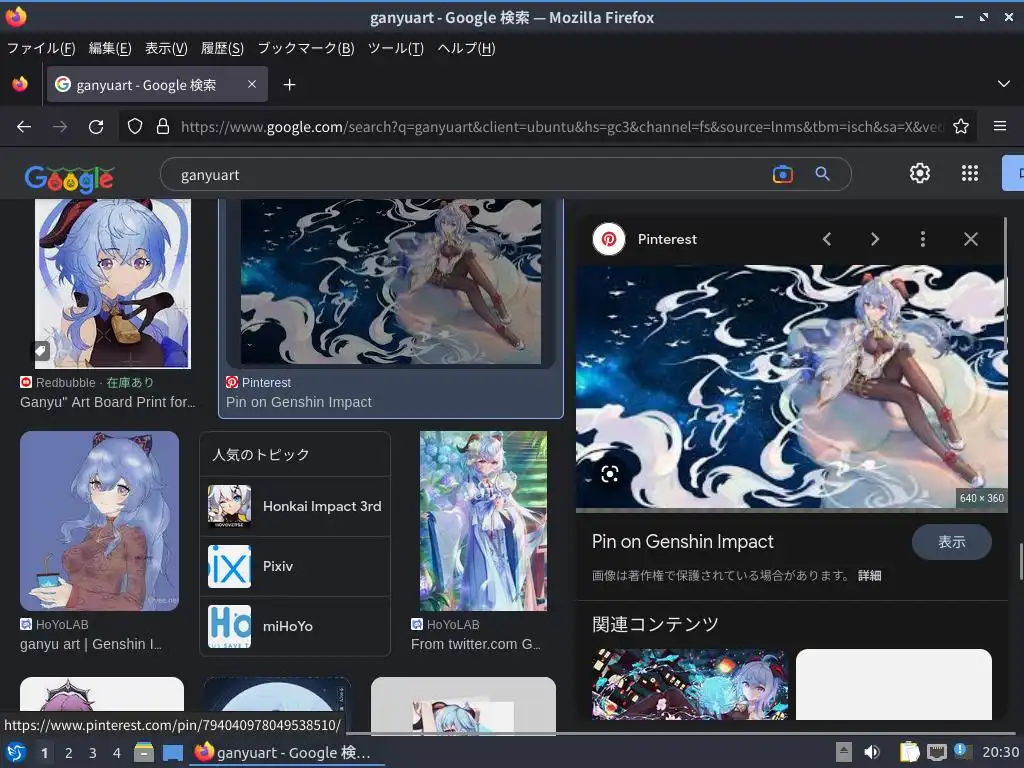
Task: Open HoYoLAB ganyu art result link
Action: (x=91, y=644)
